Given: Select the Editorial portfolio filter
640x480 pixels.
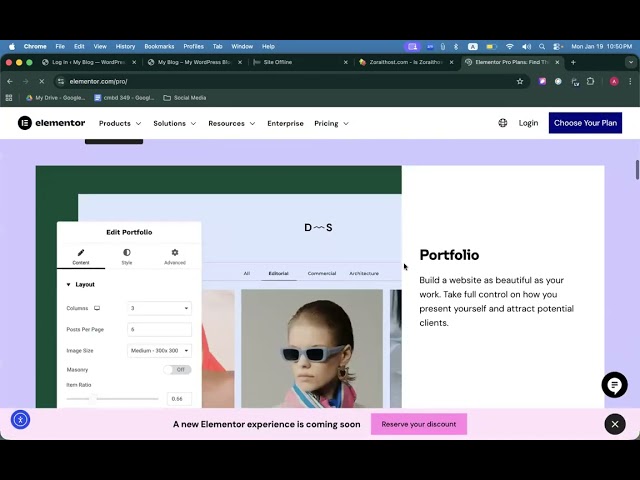Looking at the screenshot, I should [x=278, y=273].
